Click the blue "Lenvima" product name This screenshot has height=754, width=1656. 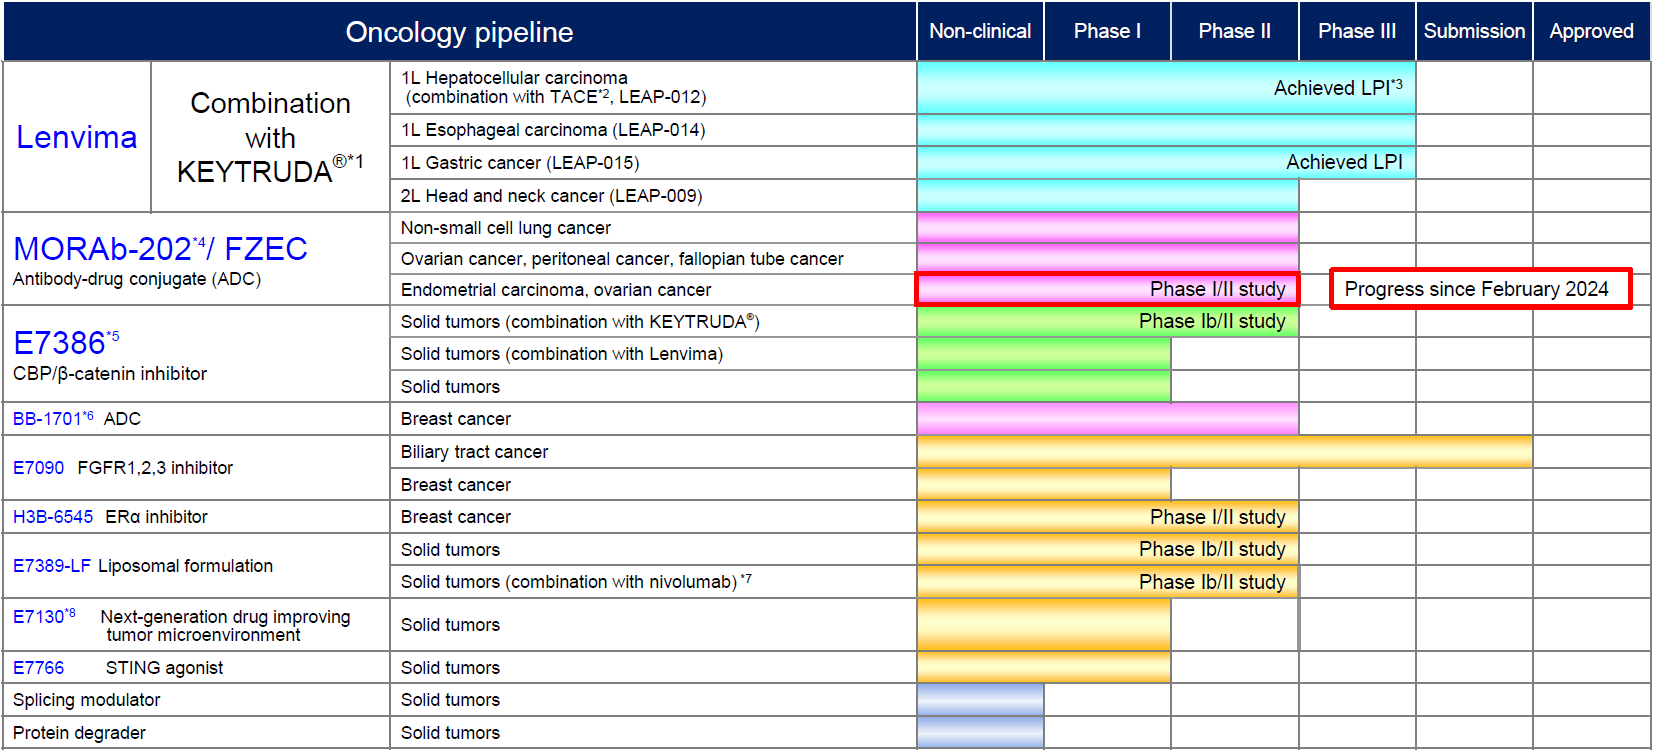[x=77, y=137]
